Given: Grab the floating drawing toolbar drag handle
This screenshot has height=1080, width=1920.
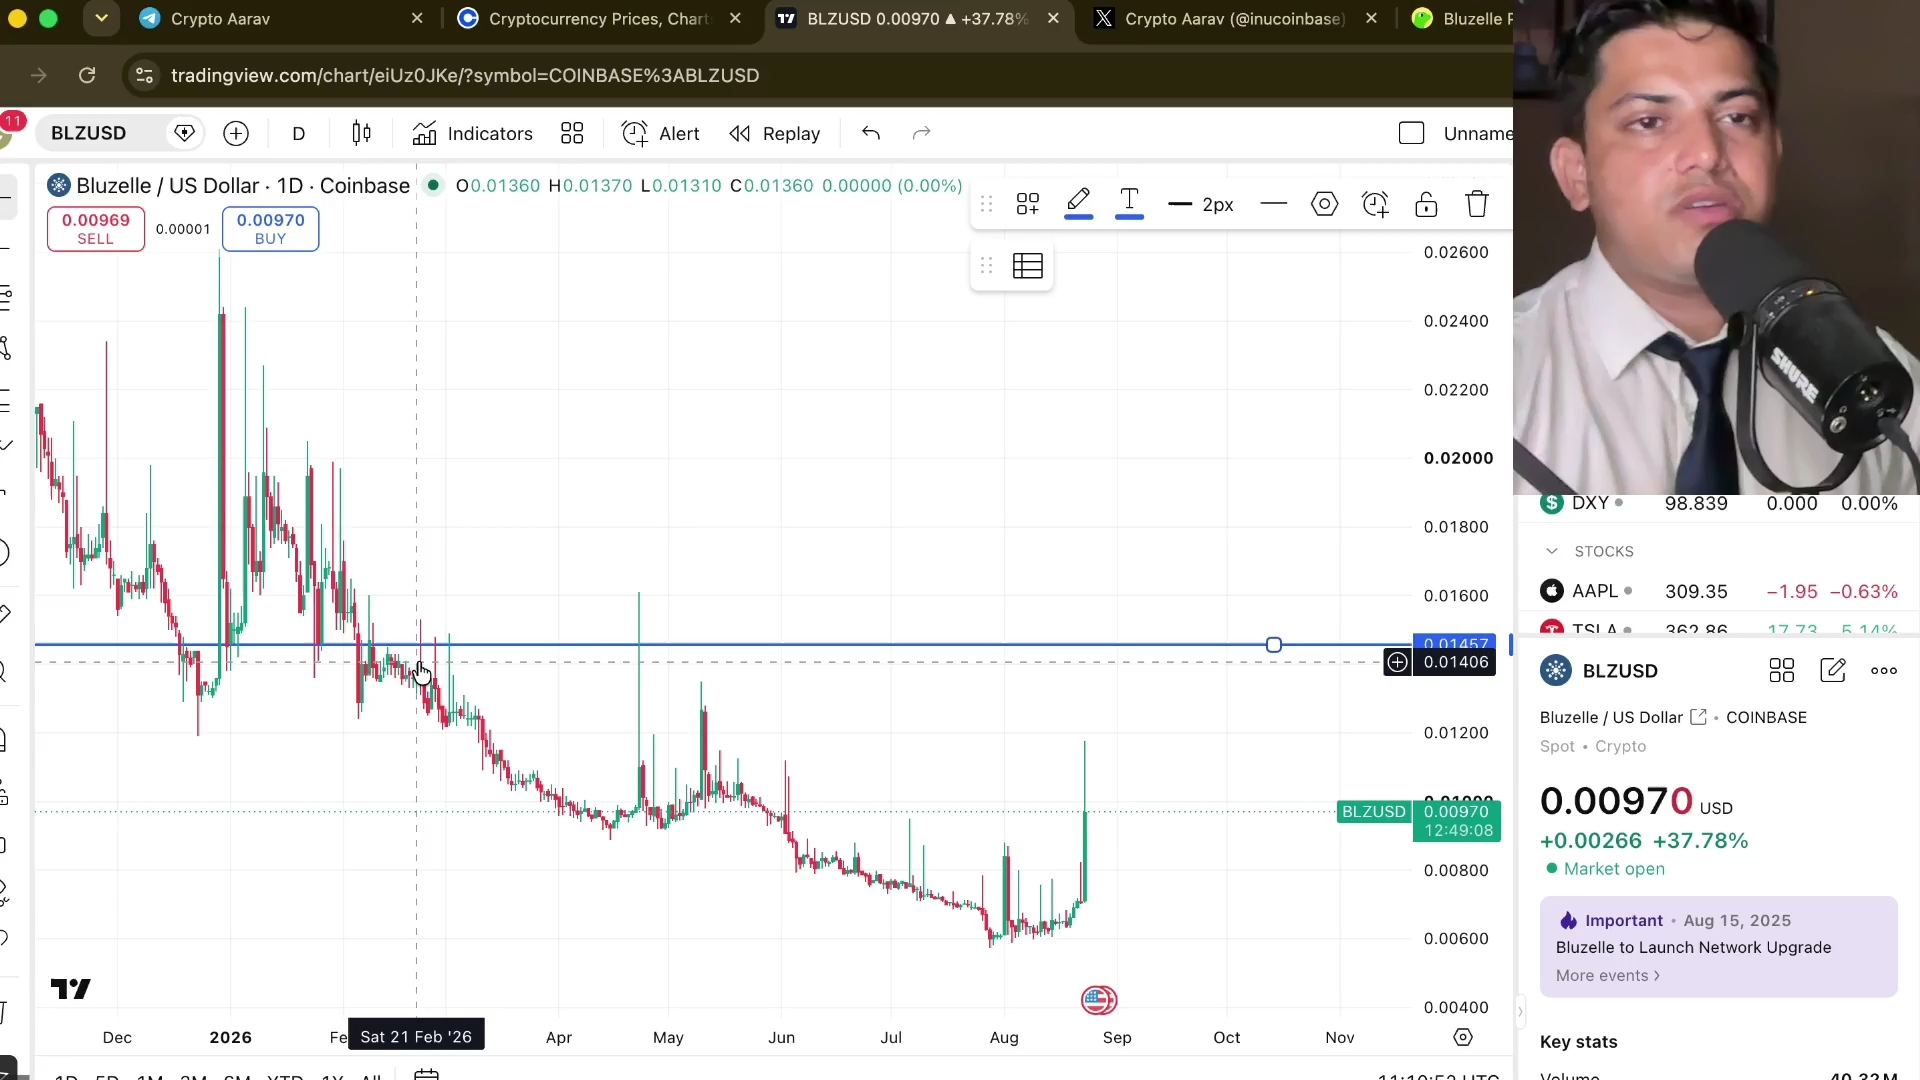Looking at the screenshot, I should 987,205.
